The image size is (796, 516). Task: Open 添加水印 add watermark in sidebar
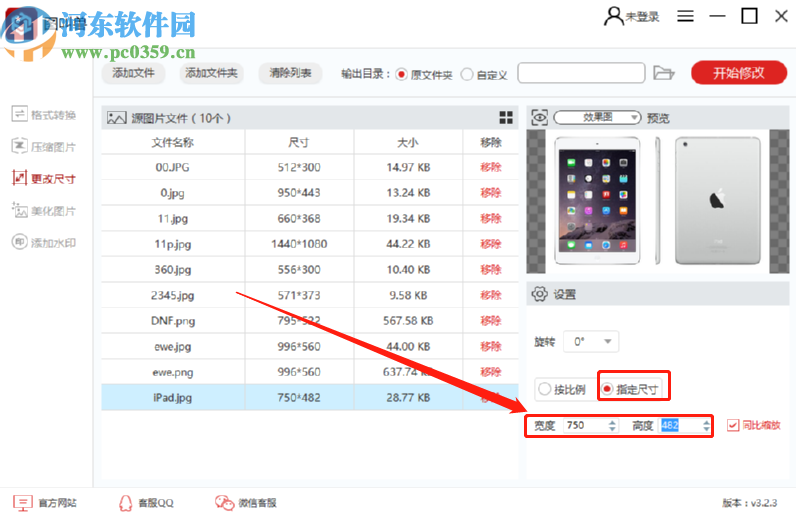point(44,242)
